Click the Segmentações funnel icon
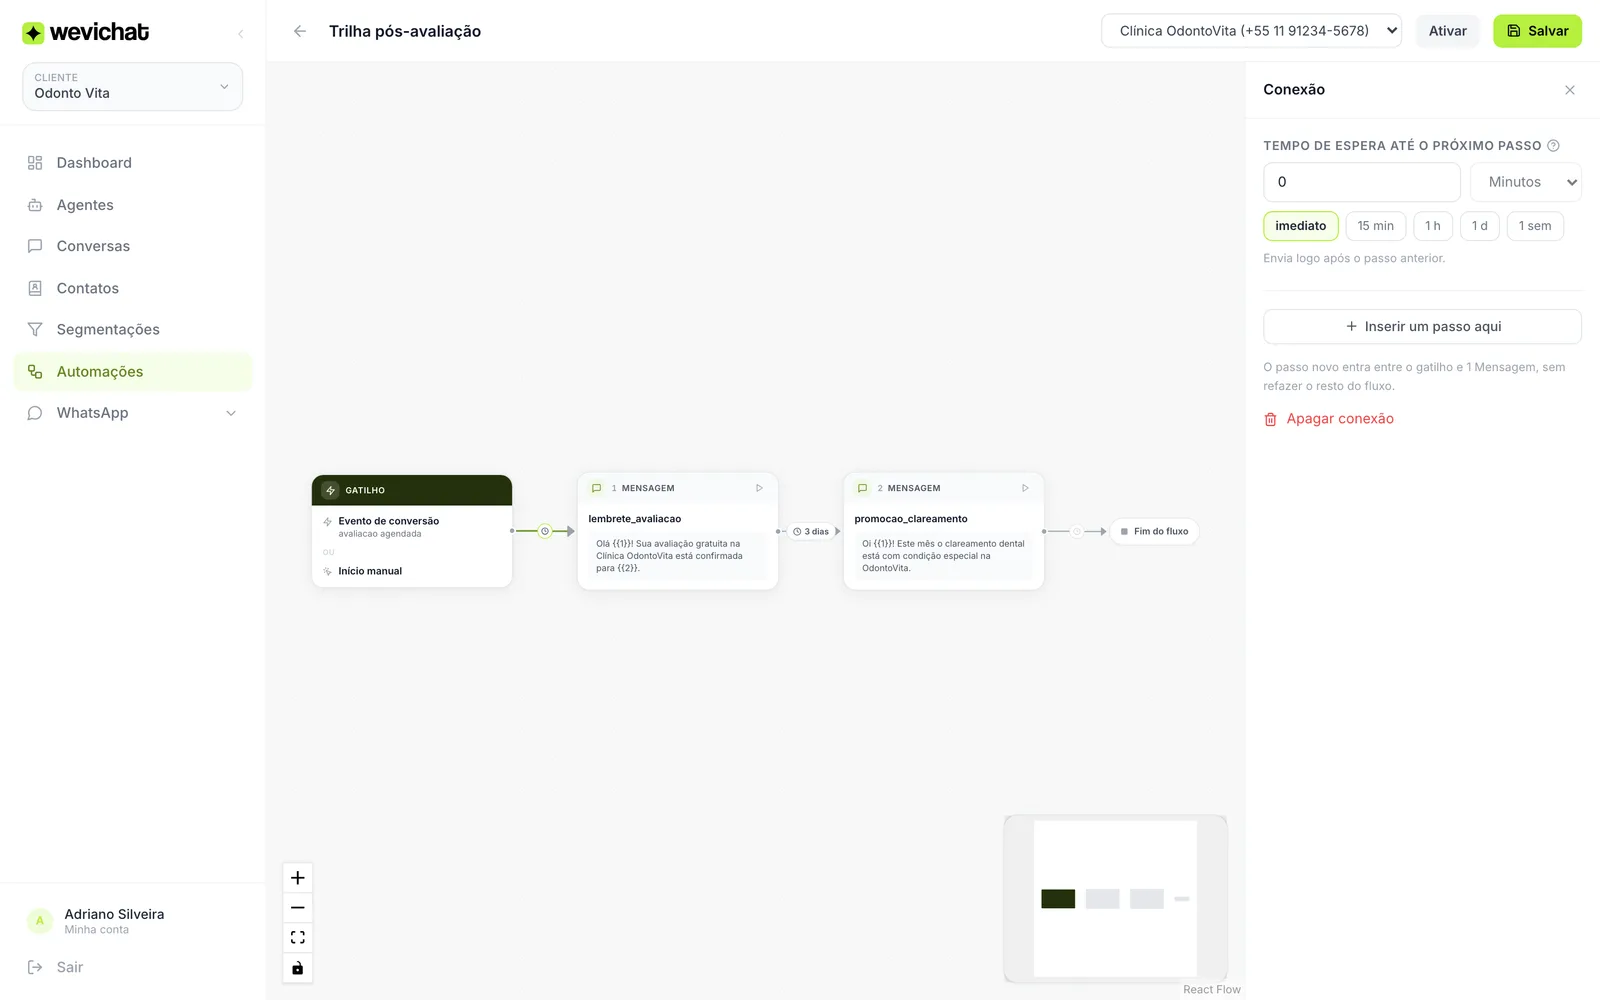1600x1000 pixels. point(35,329)
